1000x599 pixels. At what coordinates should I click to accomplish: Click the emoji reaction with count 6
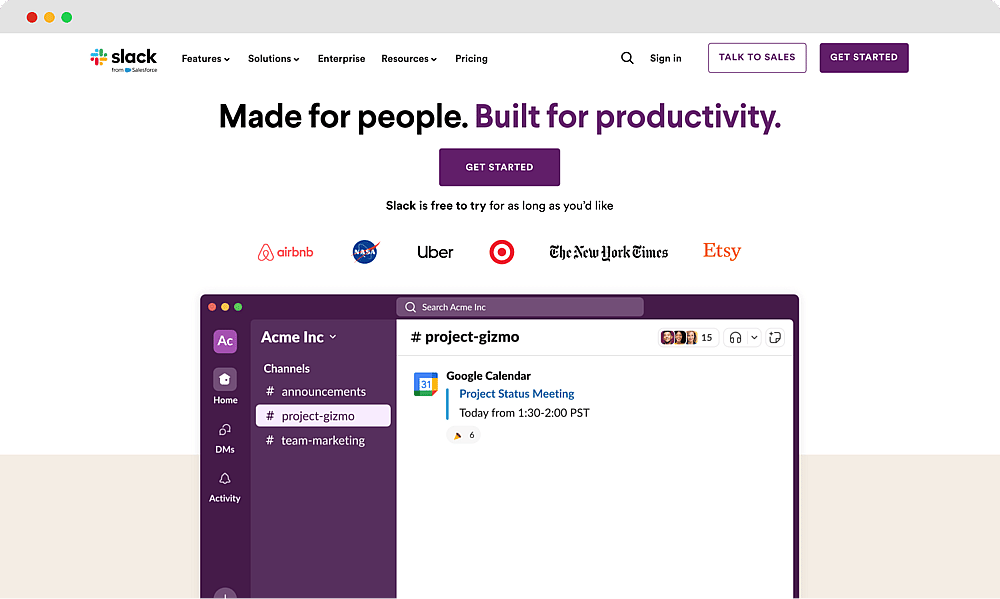point(464,435)
